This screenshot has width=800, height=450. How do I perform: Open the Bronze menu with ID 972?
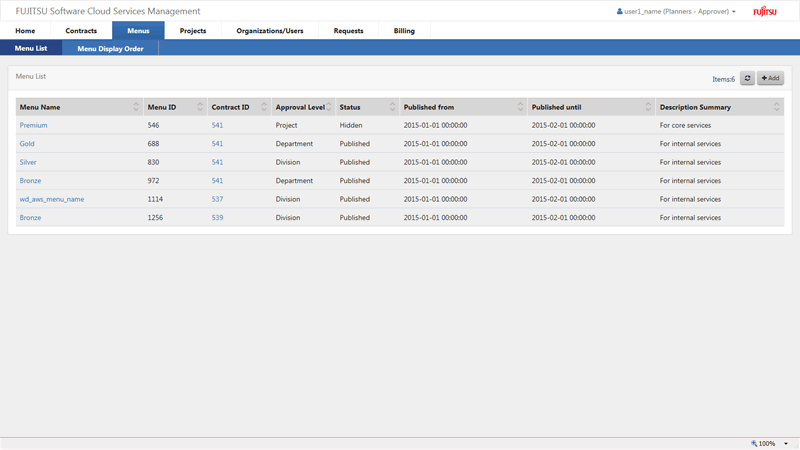[30, 181]
